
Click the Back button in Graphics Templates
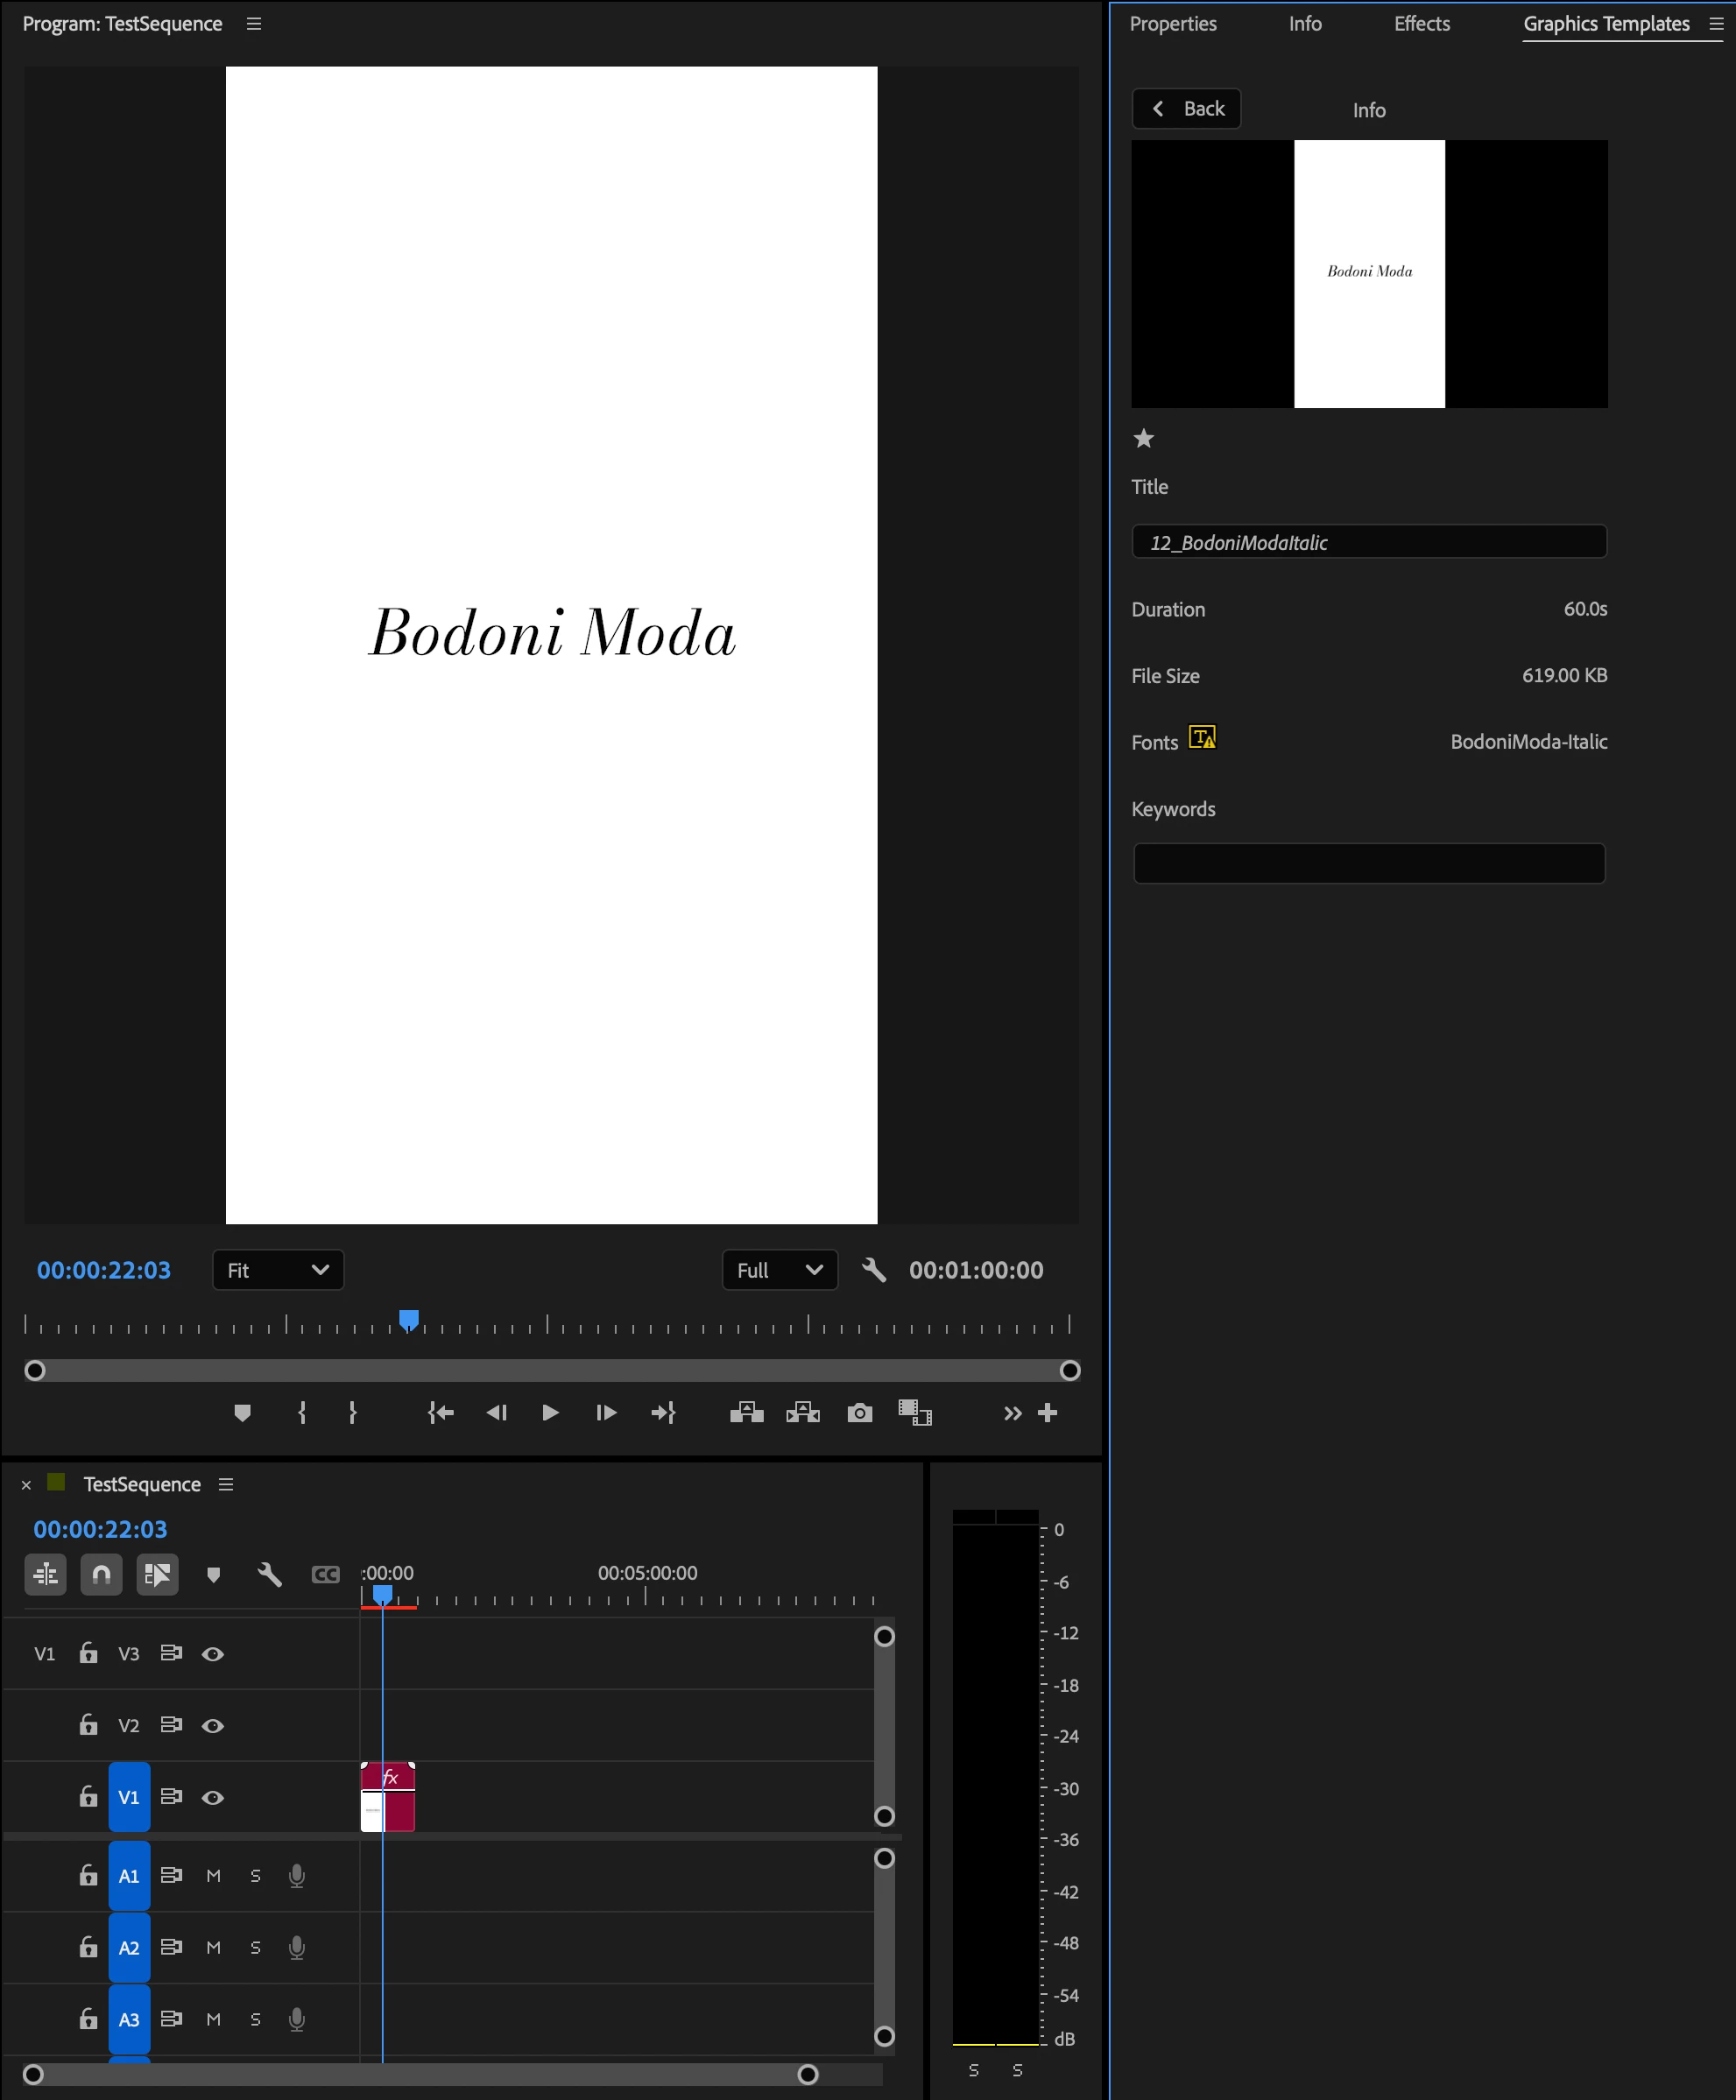coord(1186,108)
